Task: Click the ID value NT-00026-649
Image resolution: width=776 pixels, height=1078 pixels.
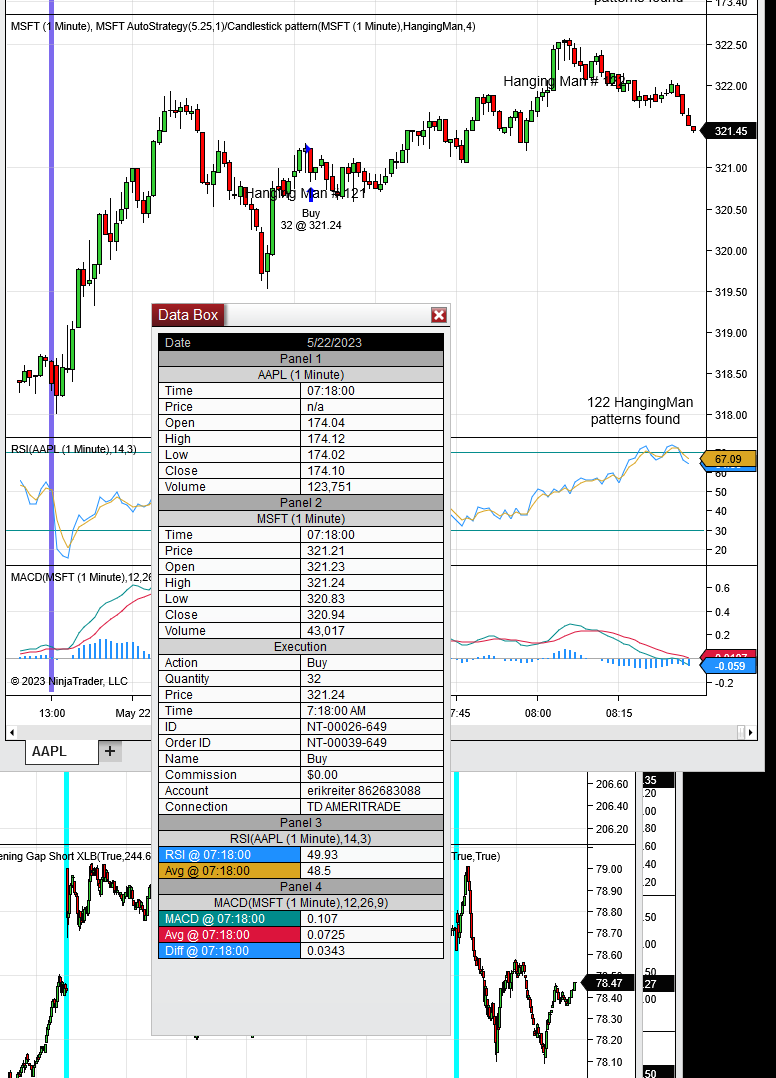Action: point(346,726)
